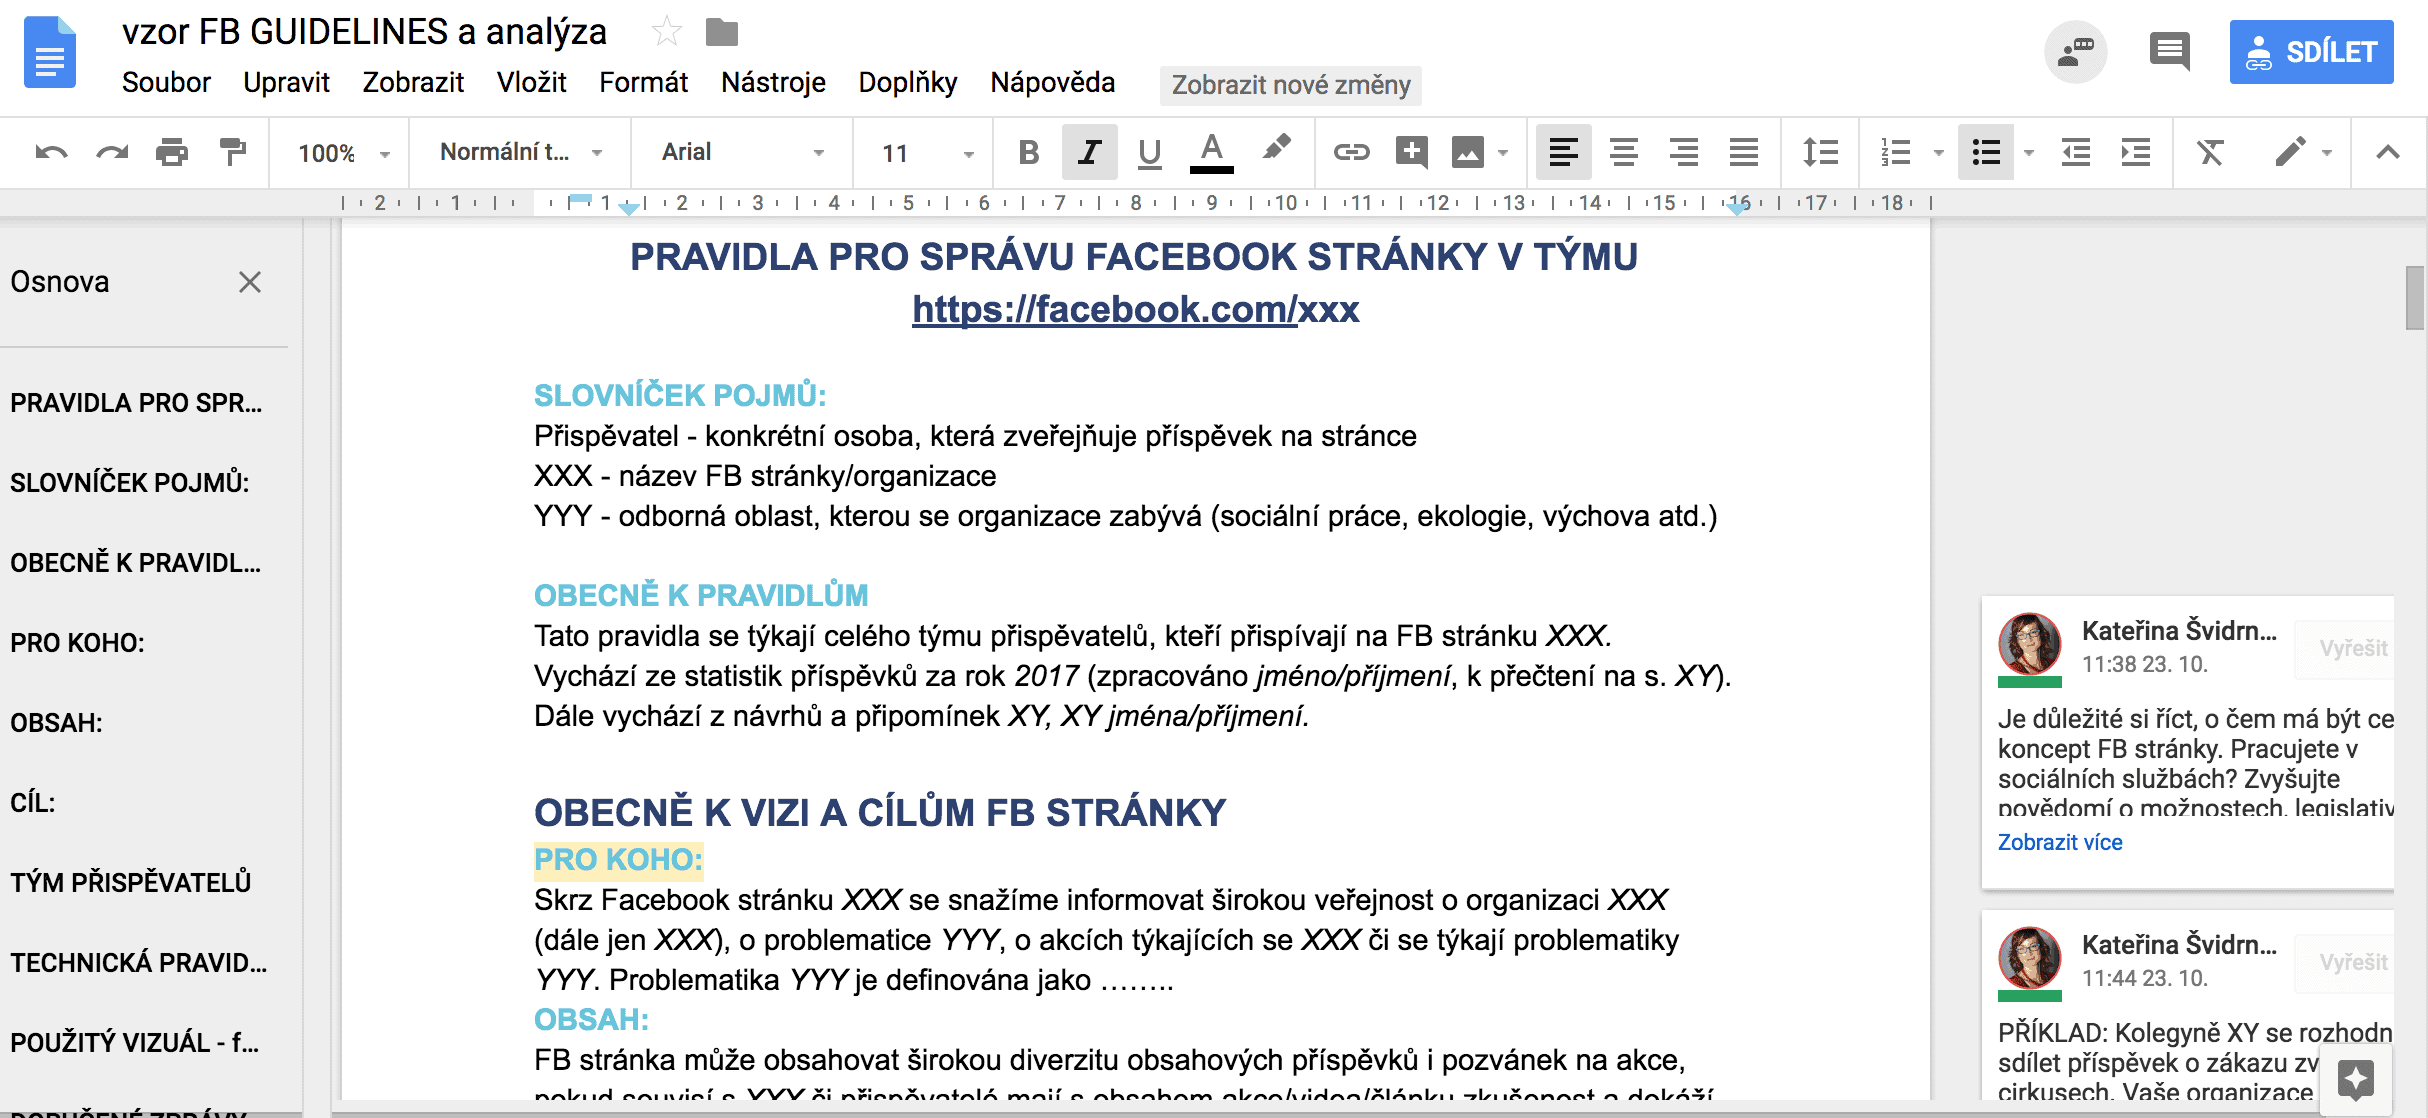Viewport: 2428px width, 1118px height.
Task: Resolve the 11:38 comment with Vyřešit
Action: click(x=2352, y=648)
